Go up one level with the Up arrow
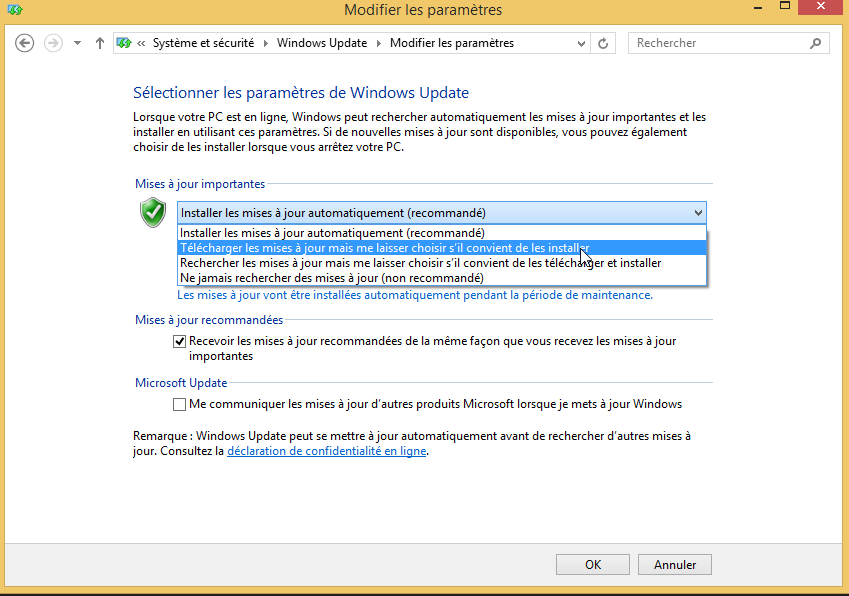 click(100, 43)
